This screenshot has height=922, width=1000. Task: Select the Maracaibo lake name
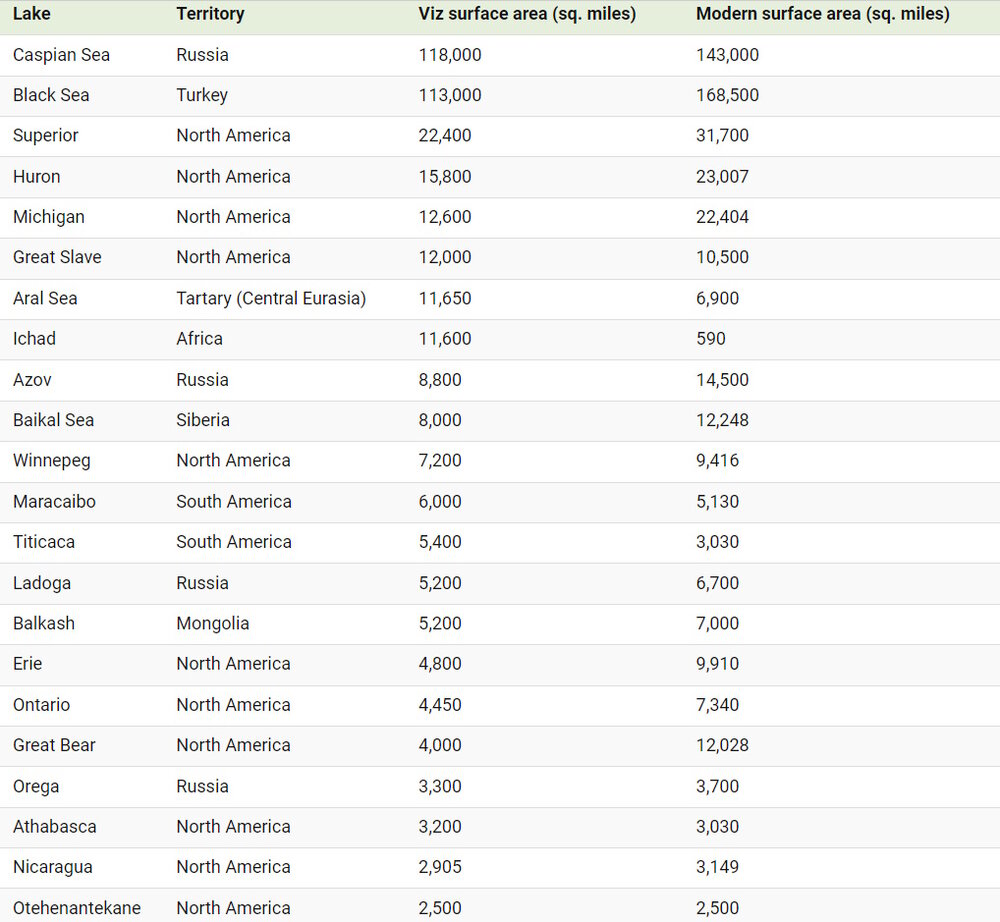(x=54, y=501)
